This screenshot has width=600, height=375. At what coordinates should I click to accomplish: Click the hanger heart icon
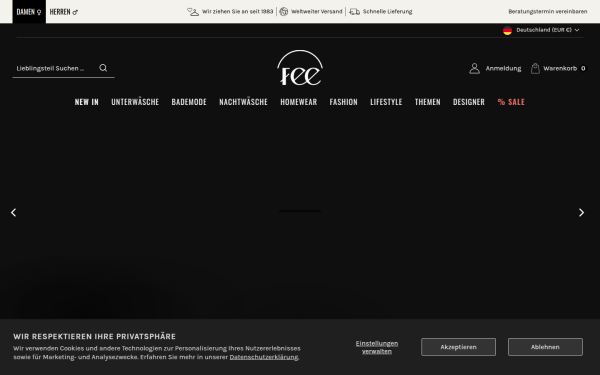193,12
